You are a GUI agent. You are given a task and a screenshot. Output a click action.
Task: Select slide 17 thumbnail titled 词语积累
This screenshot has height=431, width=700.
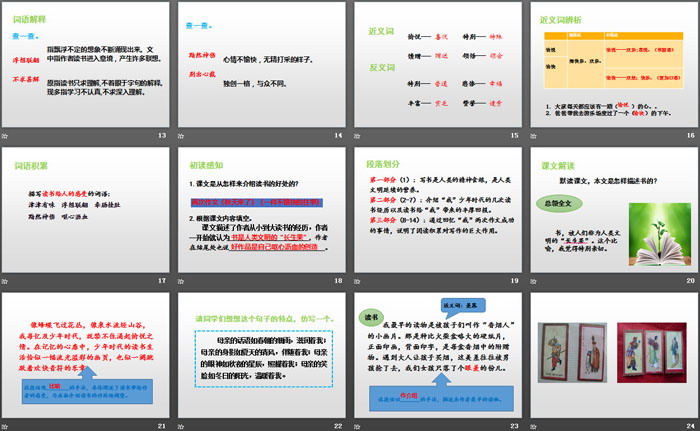(x=86, y=210)
